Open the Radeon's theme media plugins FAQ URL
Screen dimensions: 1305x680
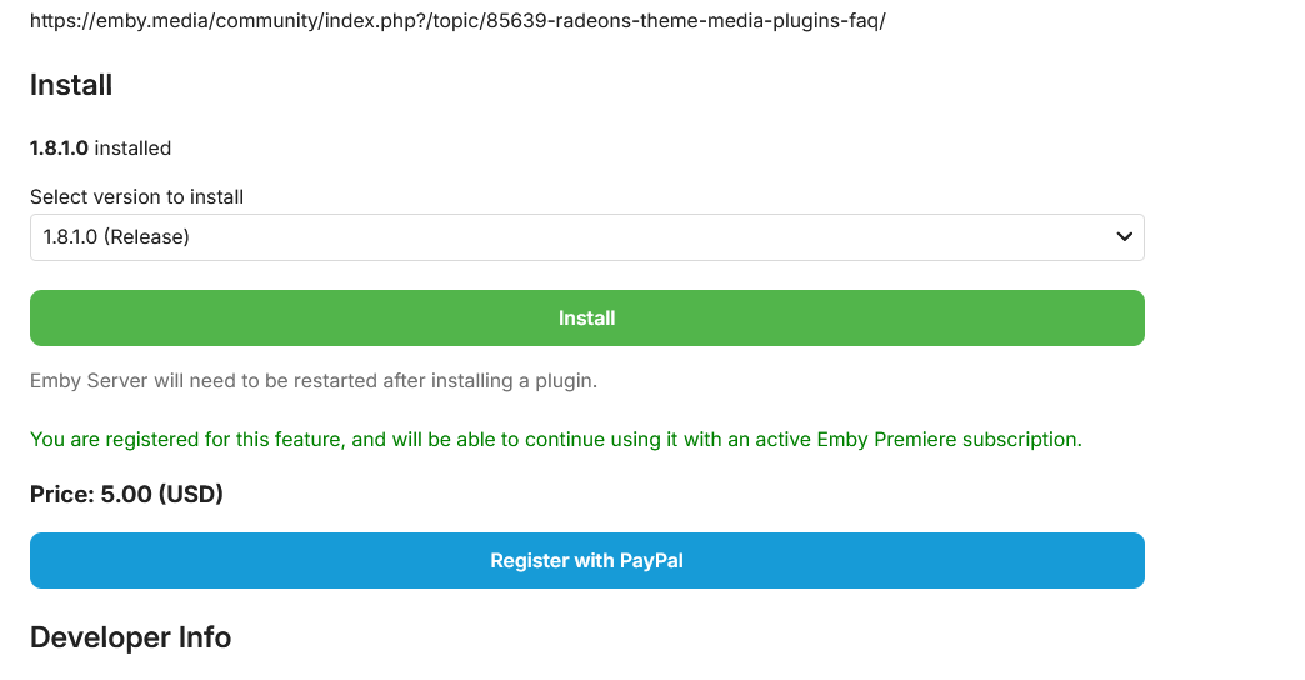[457, 21]
